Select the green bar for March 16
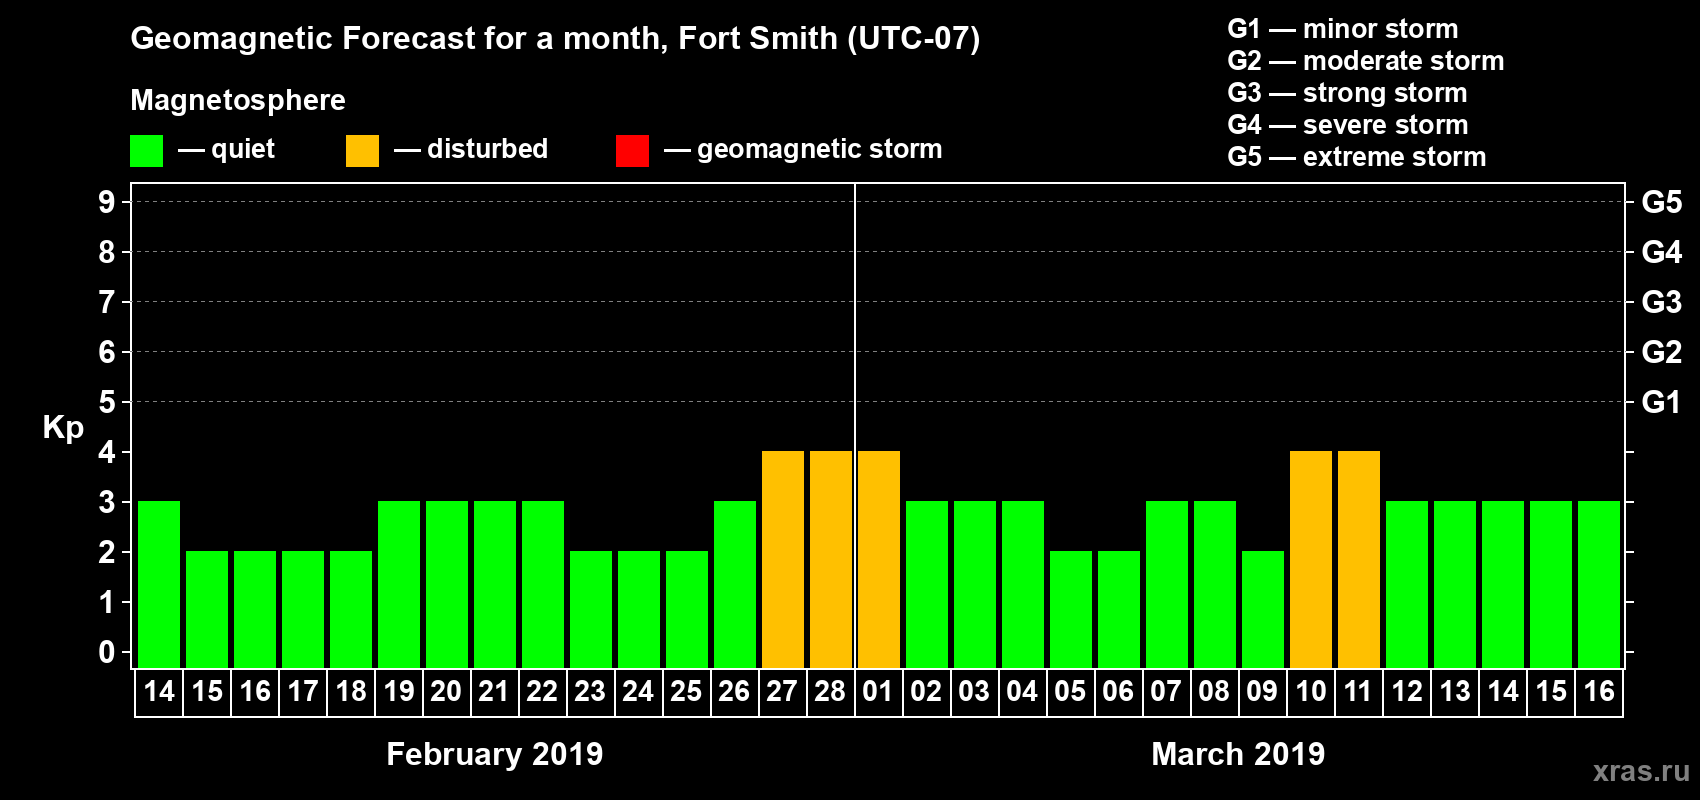The height and width of the screenshot is (800, 1700). click(x=1599, y=584)
